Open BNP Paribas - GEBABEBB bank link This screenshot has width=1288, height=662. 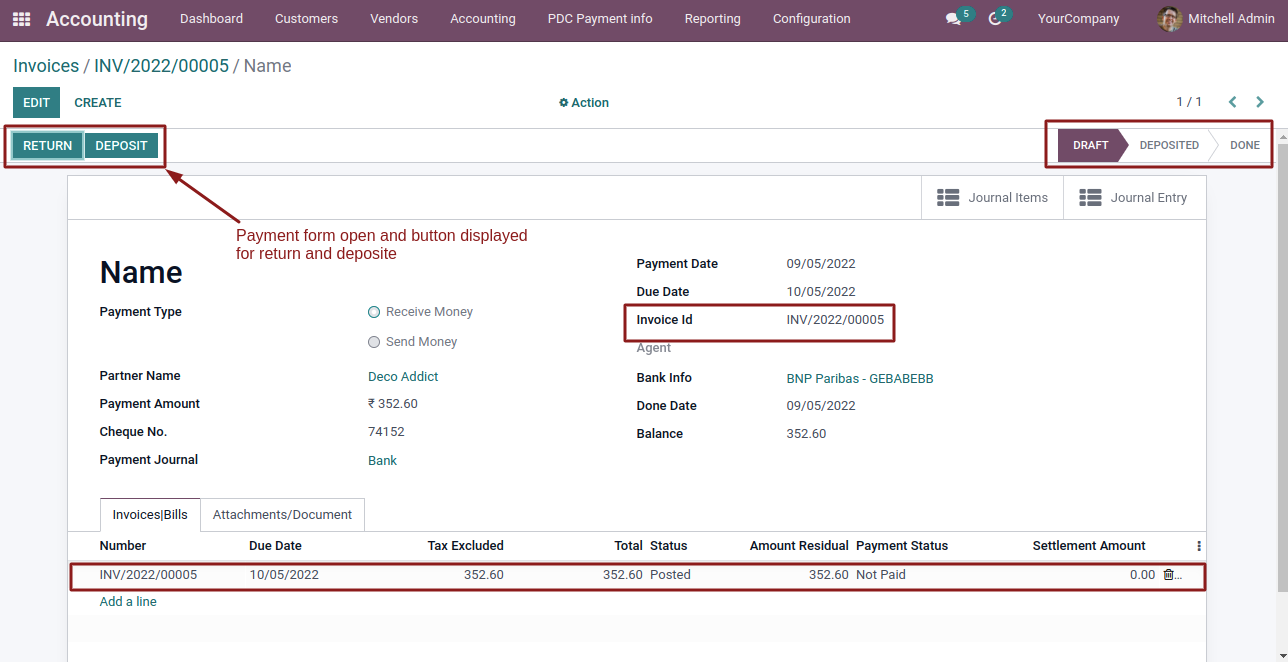[x=860, y=379]
